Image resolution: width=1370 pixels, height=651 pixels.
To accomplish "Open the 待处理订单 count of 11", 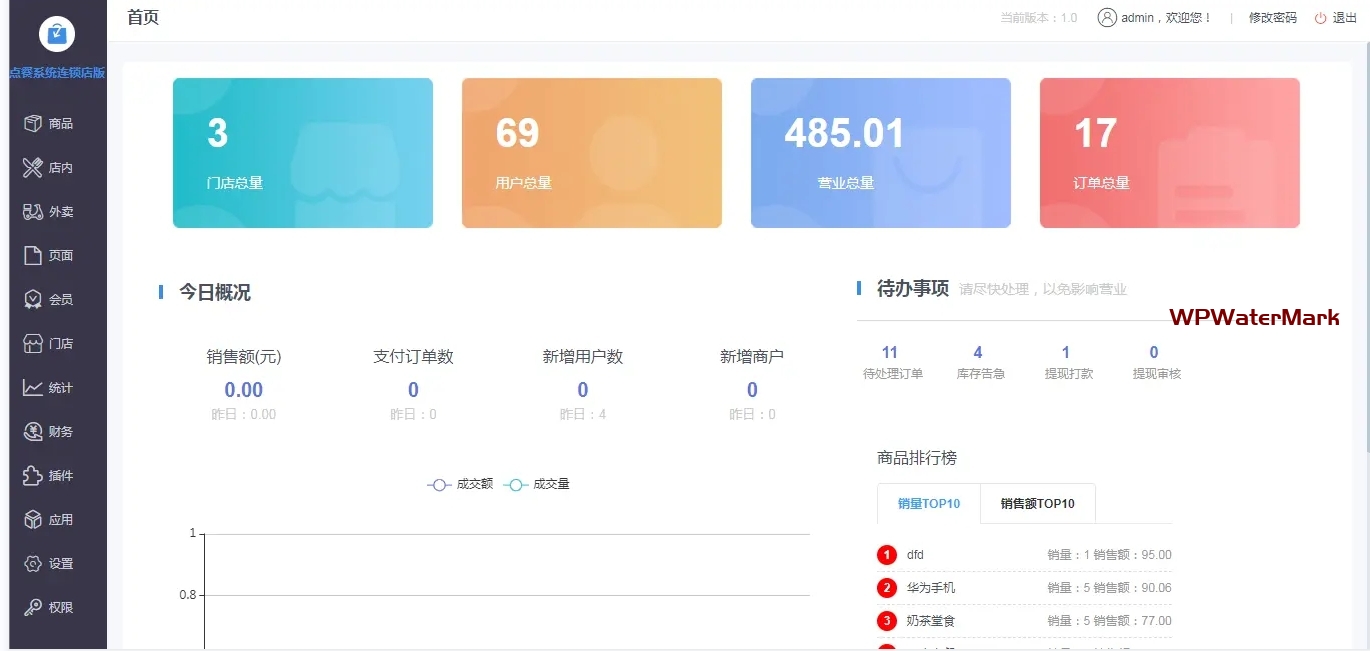I will [x=890, y=353].
